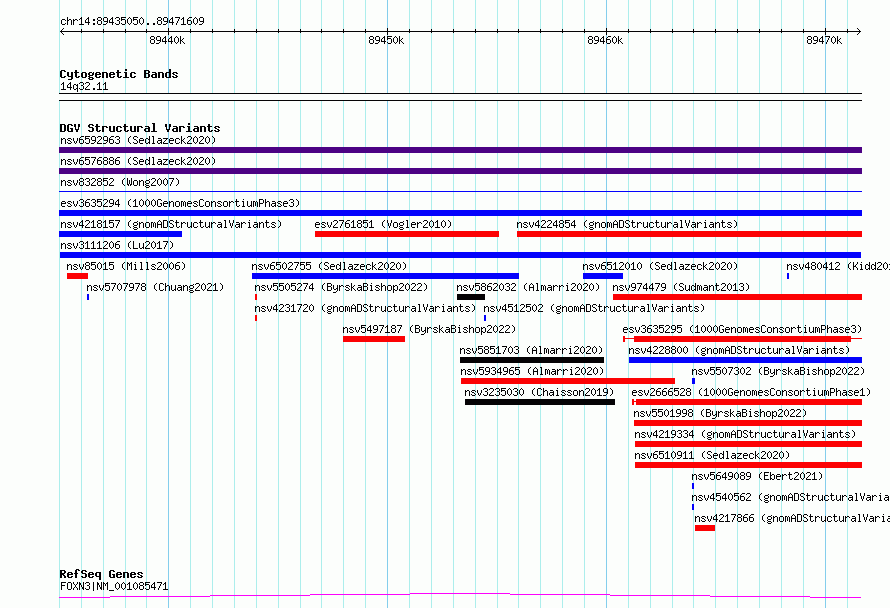Click esv3635294 (1000GenomesConsortiumPhase3) label

[180, 203]
